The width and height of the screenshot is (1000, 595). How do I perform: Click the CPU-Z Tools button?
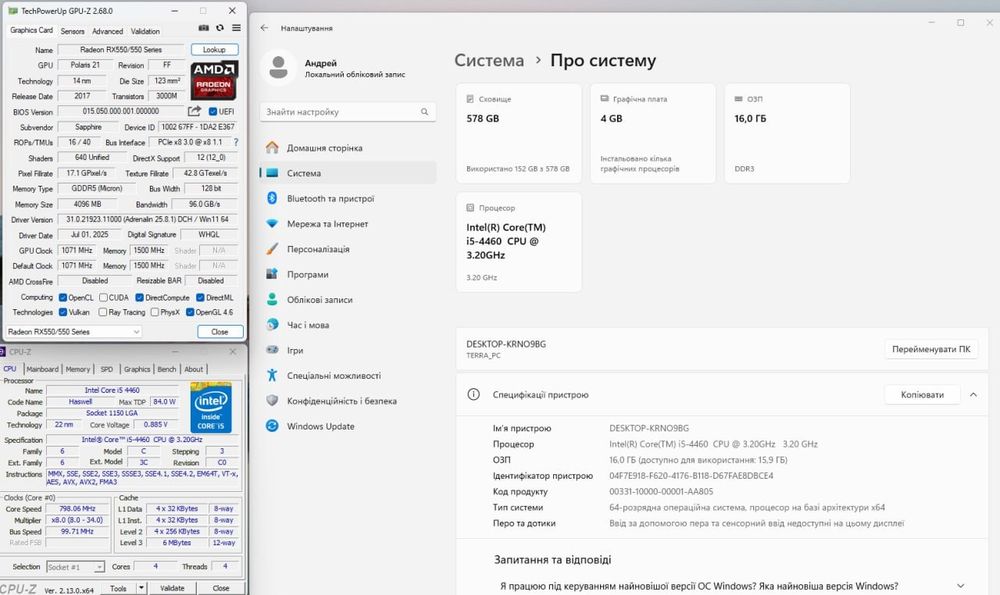point(119,588)
